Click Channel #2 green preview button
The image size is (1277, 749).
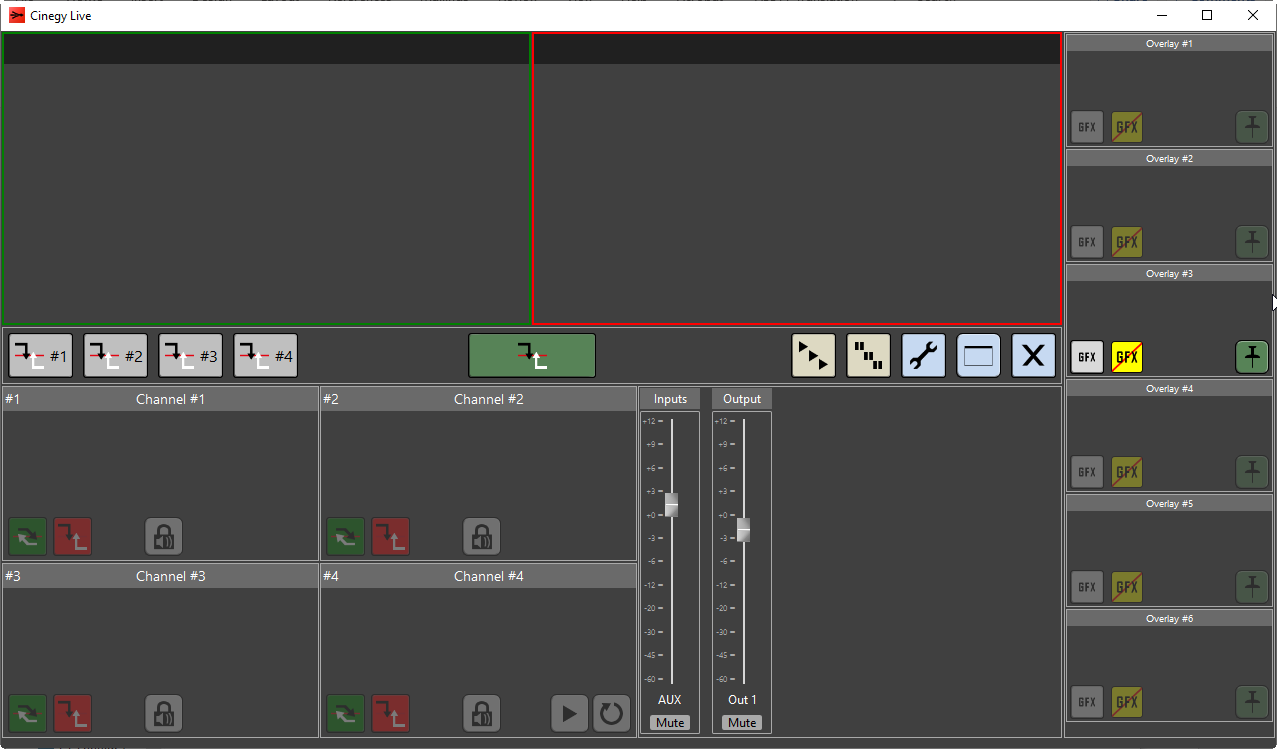point(346,537)
